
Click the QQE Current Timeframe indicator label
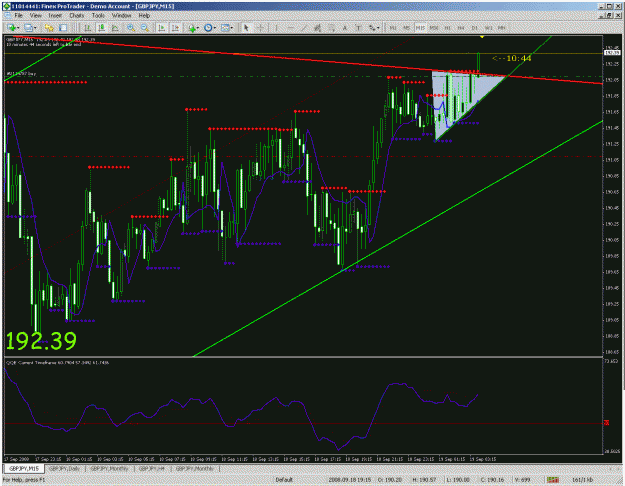coord(57,362)
